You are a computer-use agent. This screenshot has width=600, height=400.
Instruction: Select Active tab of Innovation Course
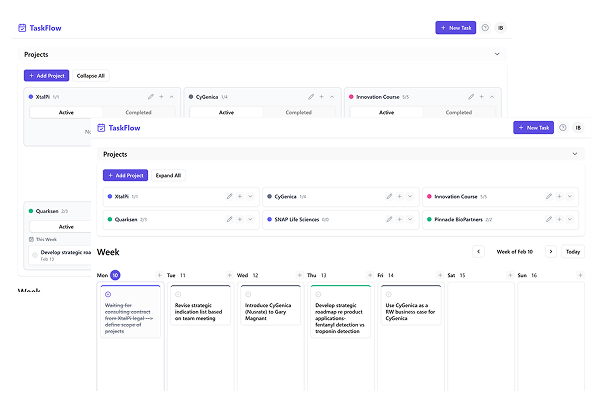coord(386,113)
